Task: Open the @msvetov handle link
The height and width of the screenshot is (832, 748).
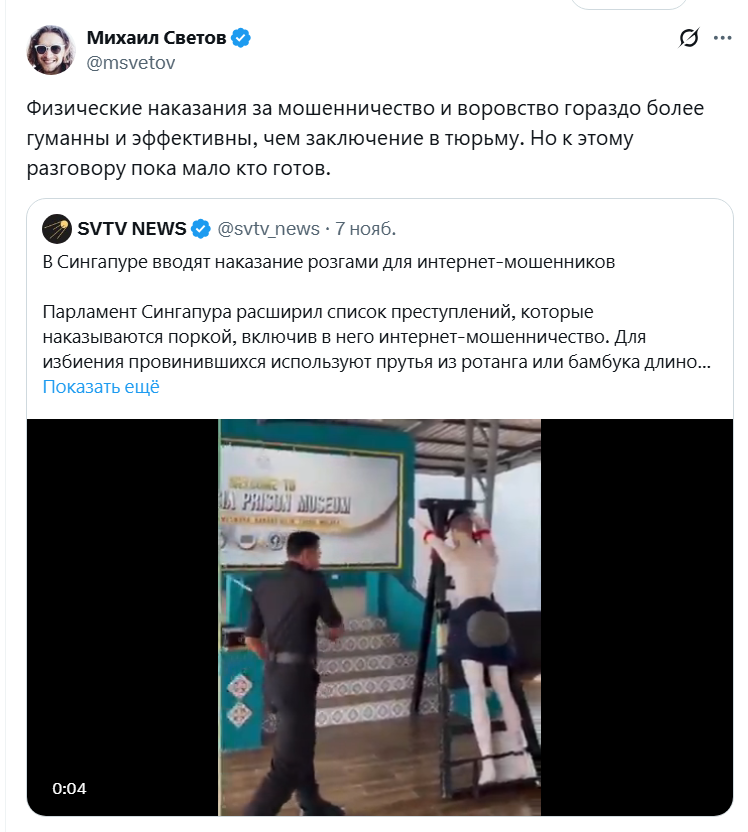Action: 131,63
